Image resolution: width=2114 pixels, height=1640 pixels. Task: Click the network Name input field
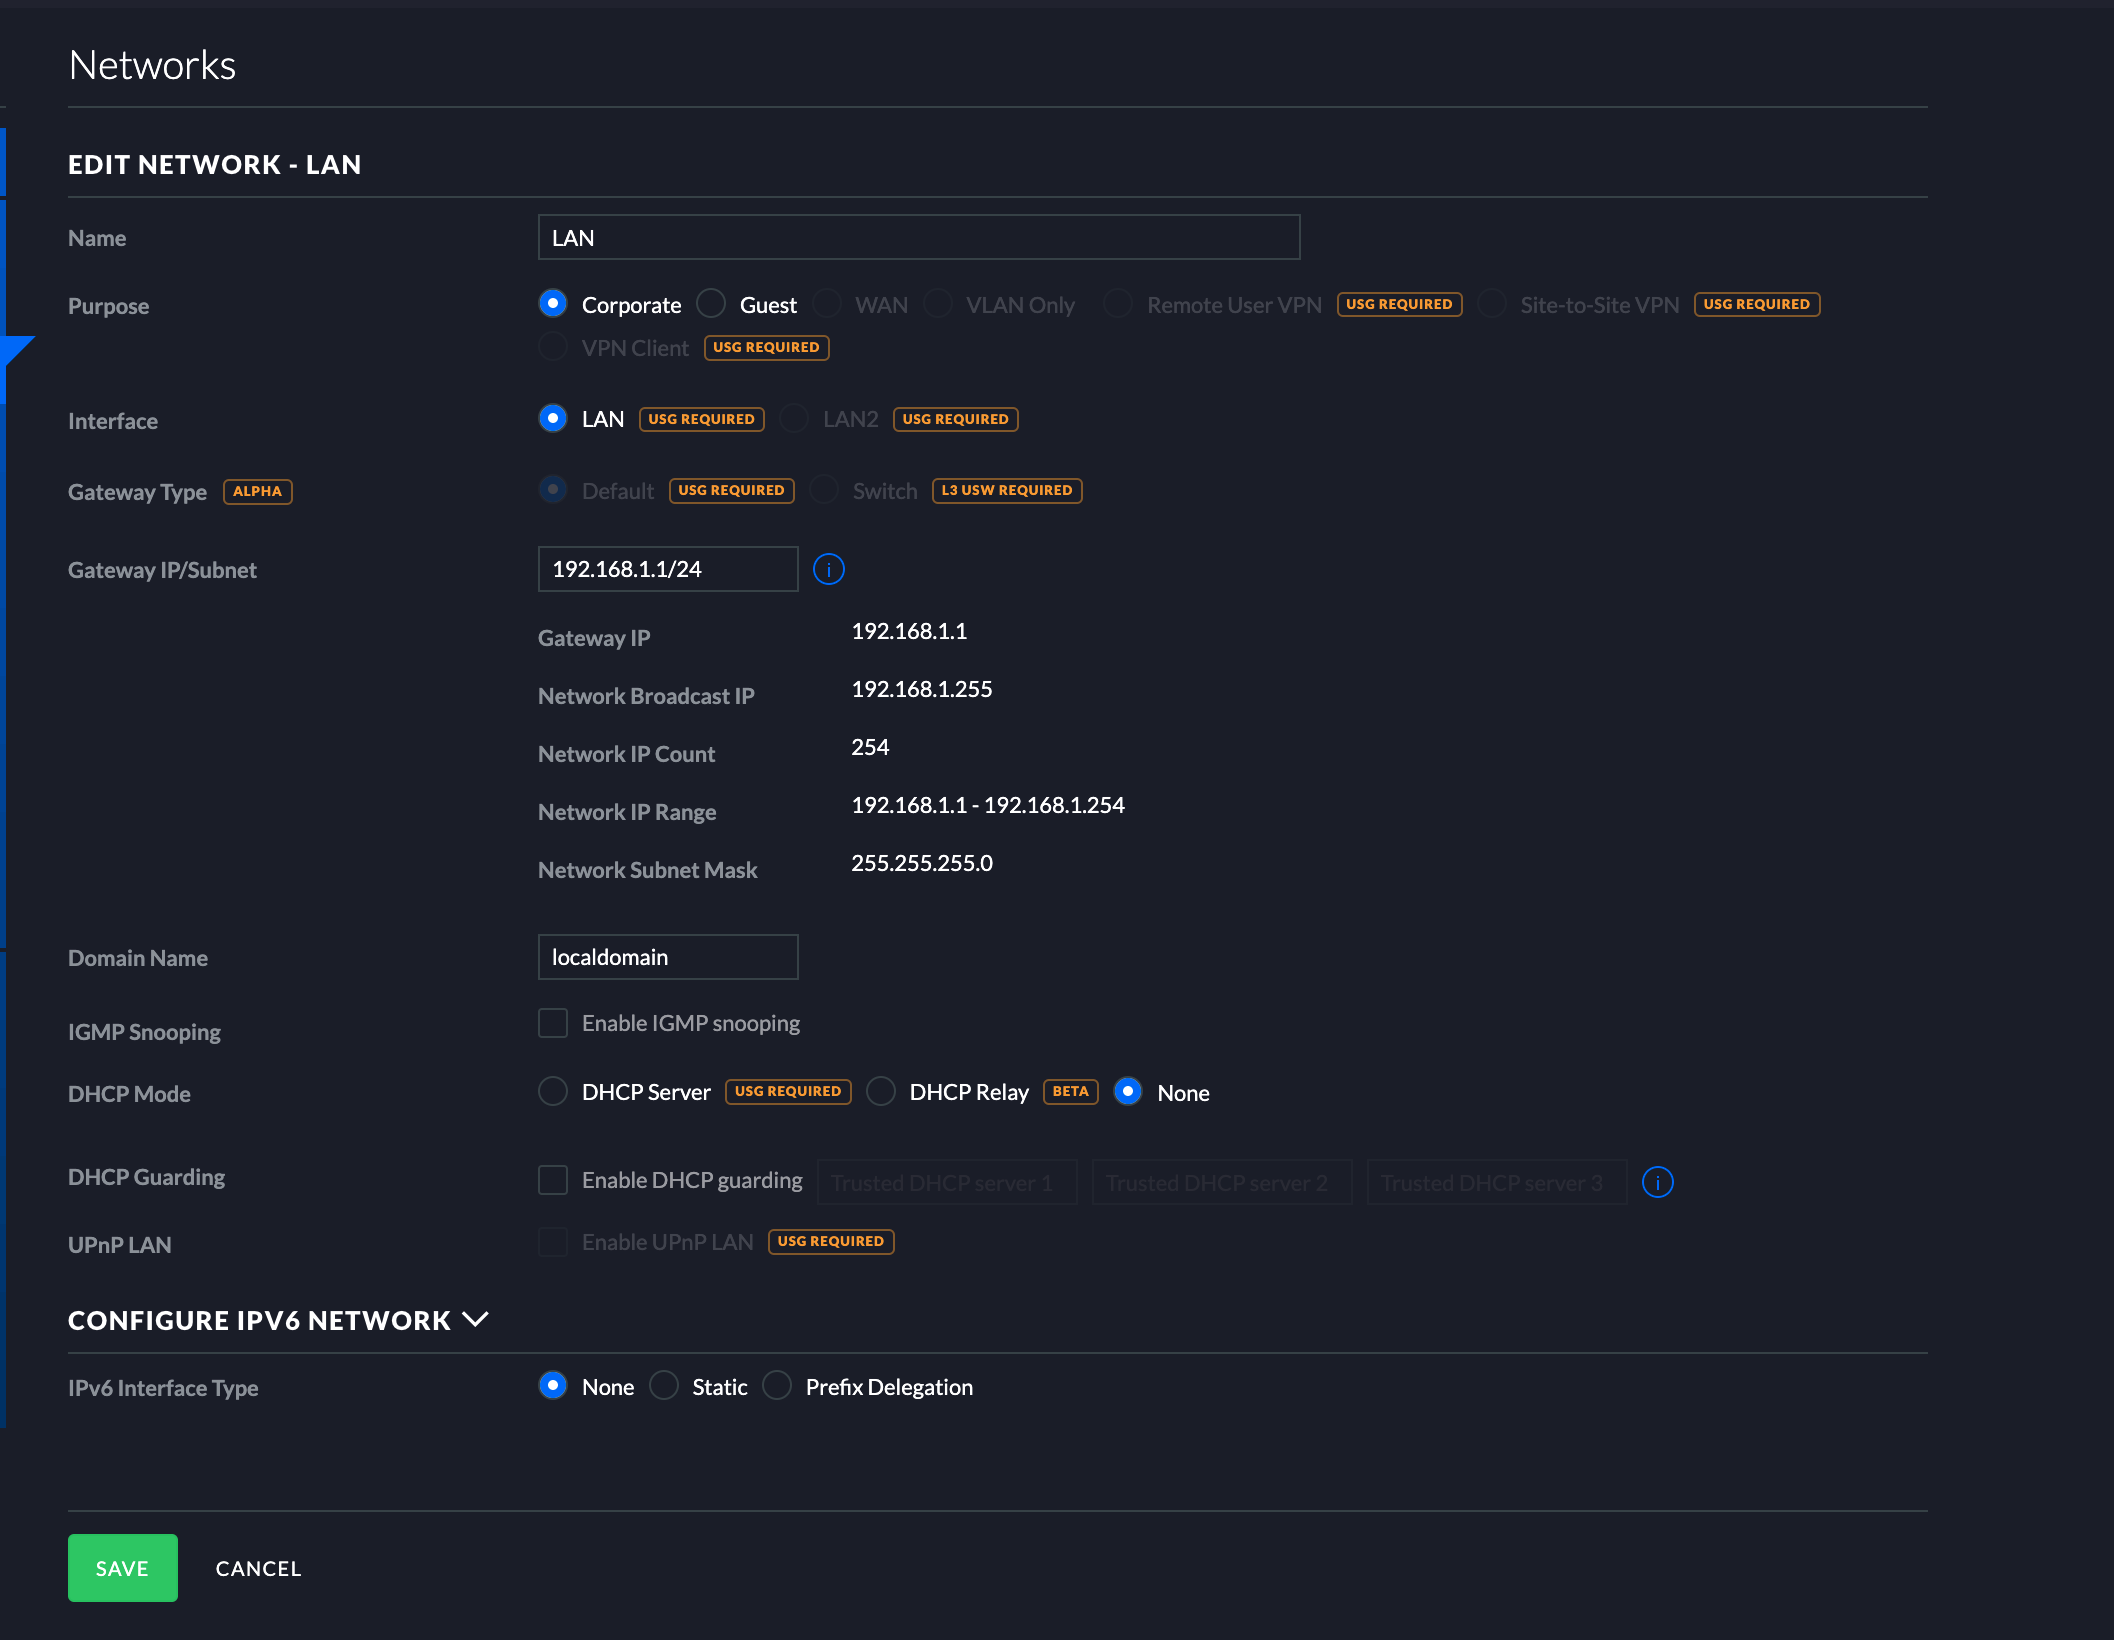(x=918, y=237)
